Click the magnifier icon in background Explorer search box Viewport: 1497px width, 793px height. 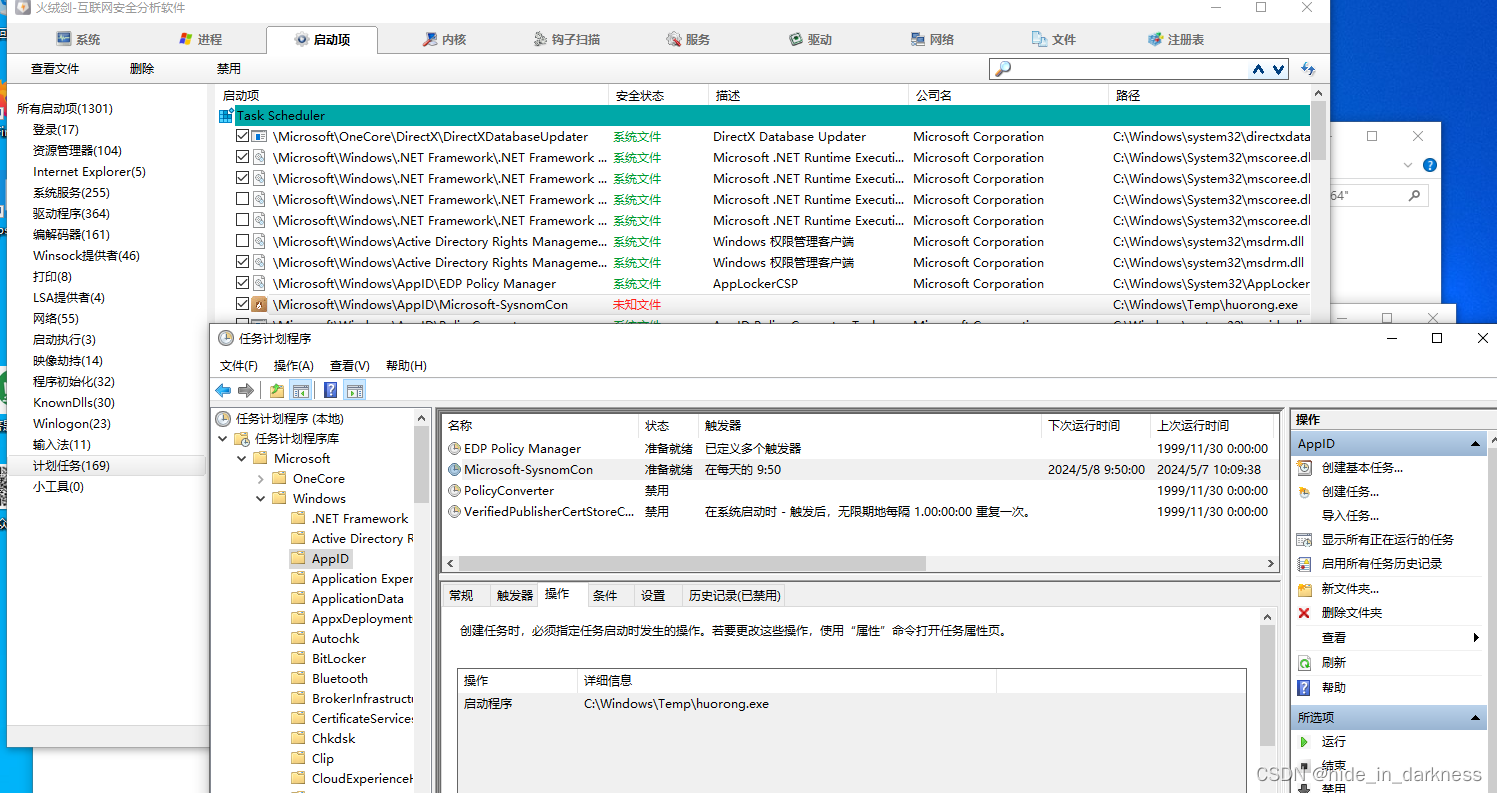pyautogui.click(x=1414, y=195)
